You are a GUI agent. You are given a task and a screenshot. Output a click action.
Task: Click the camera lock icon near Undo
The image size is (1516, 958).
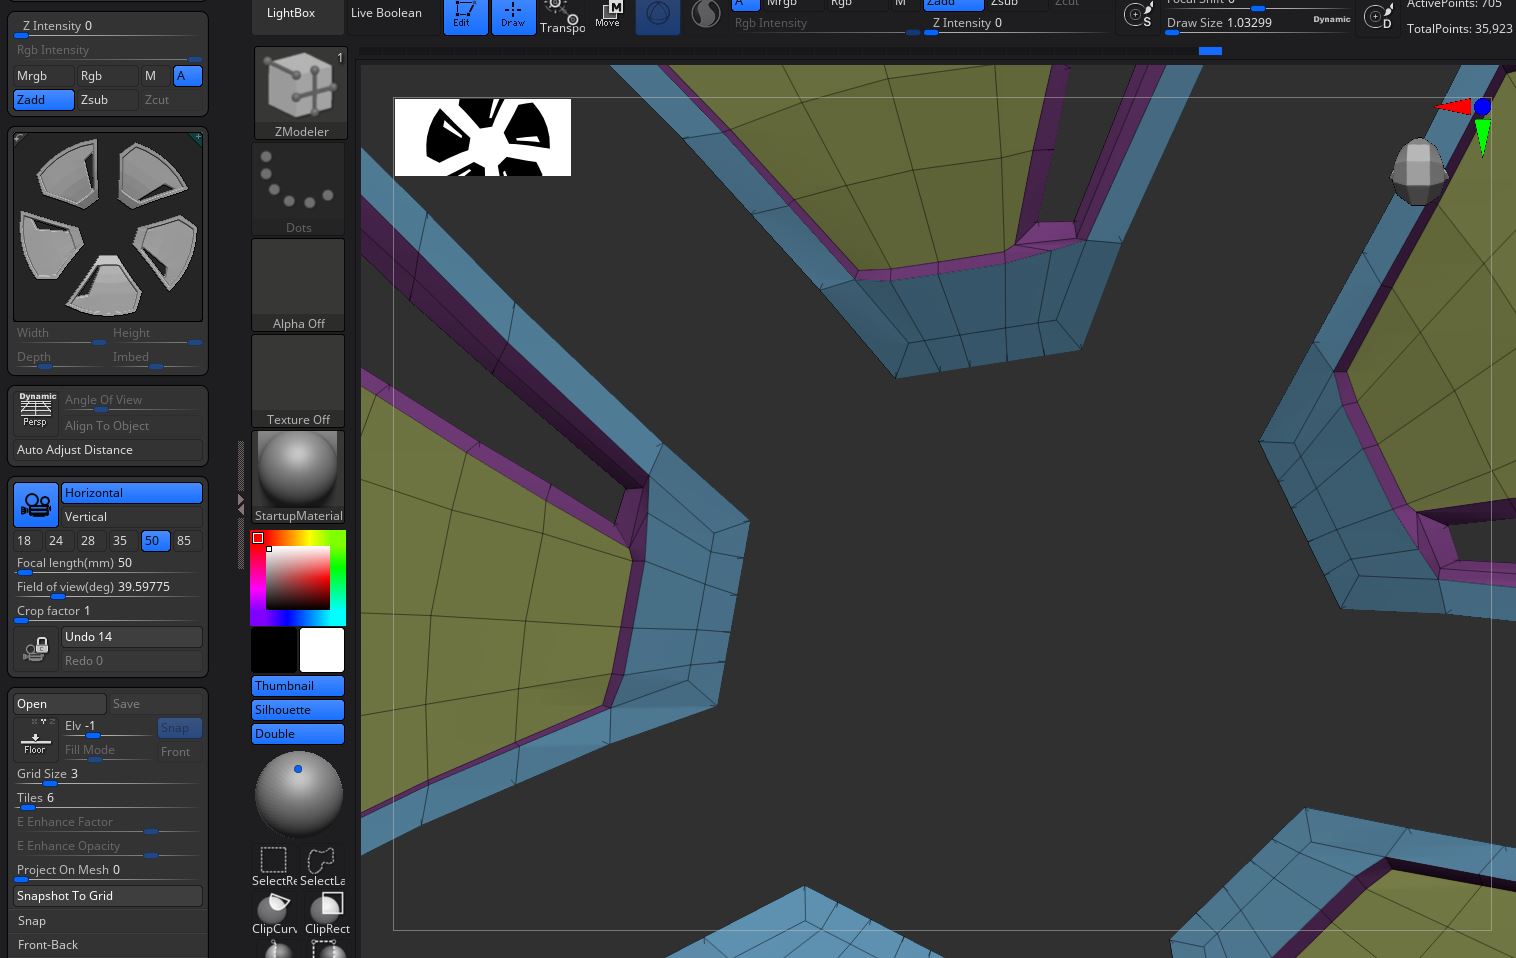36,649
